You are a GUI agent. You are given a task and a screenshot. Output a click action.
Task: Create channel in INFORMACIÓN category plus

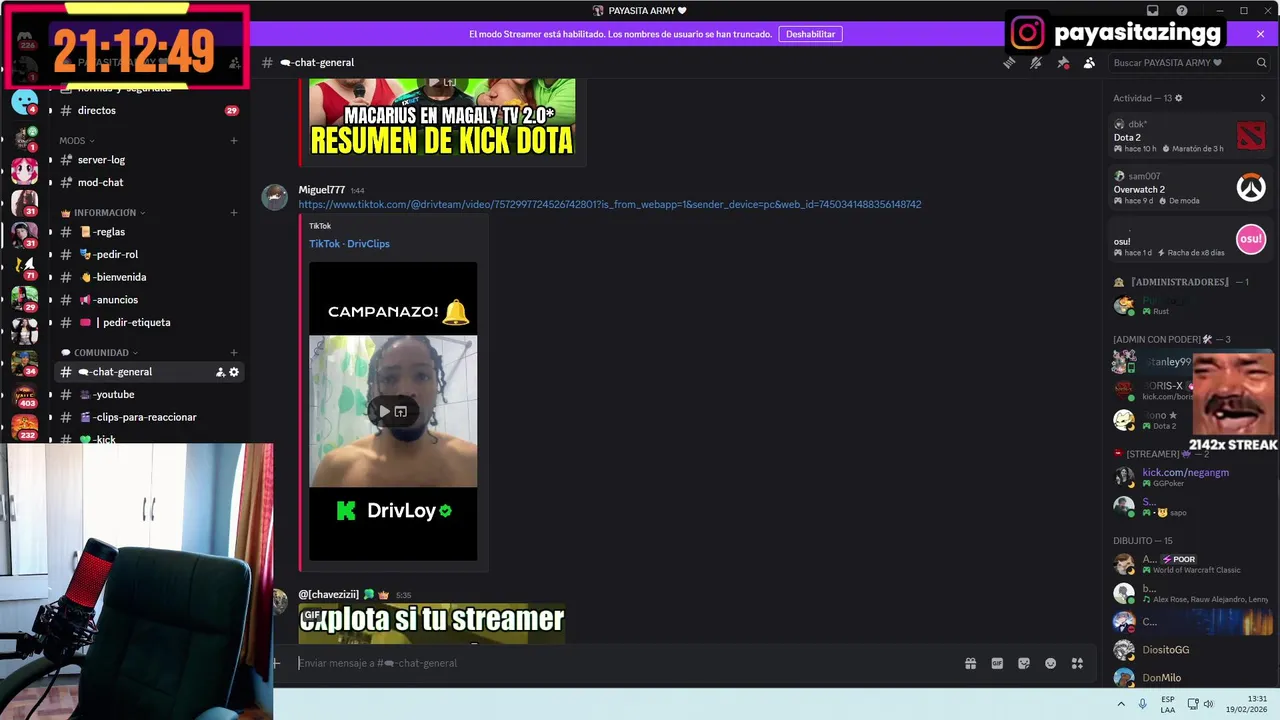point(234,213)
